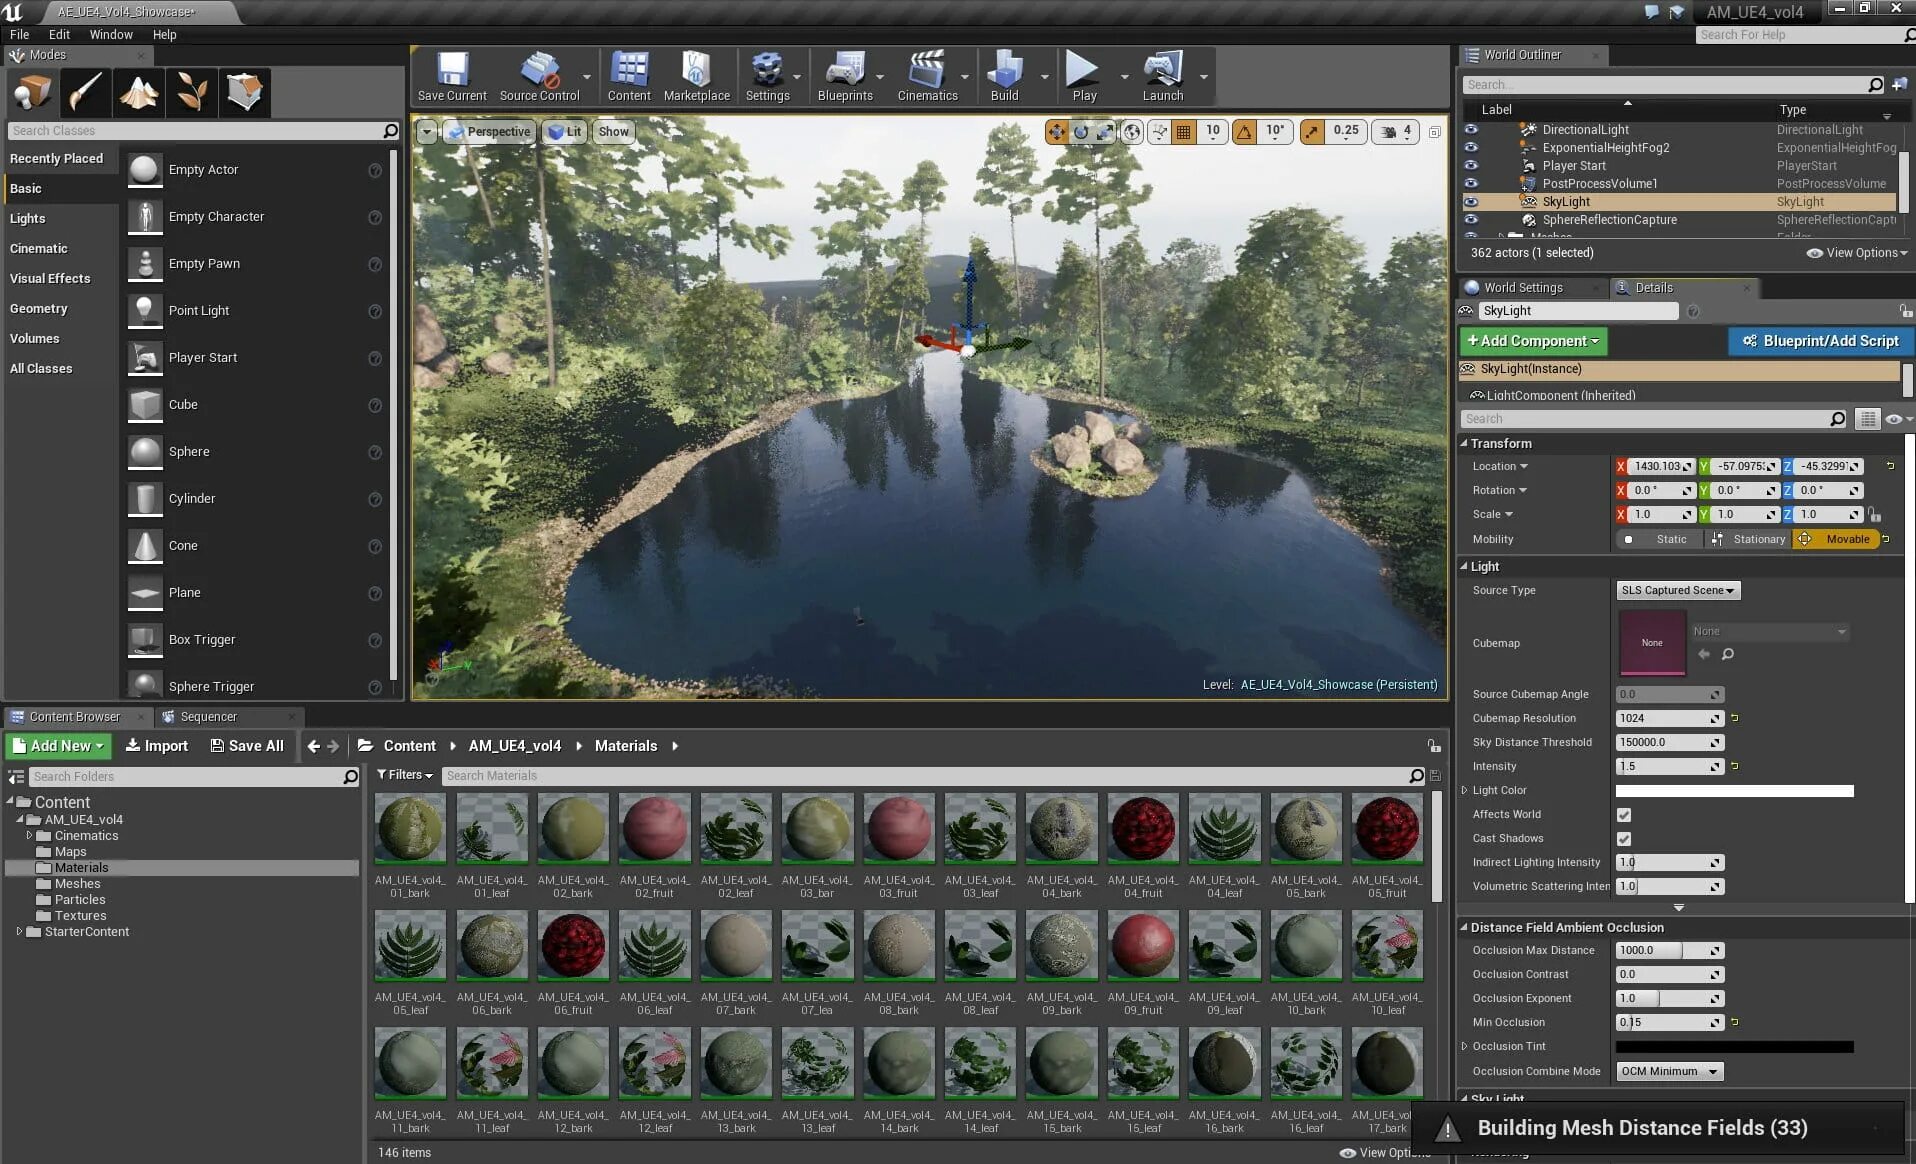Click the white Light Color swatch
This screenshot has height=1164, width=1916.
1734,791
